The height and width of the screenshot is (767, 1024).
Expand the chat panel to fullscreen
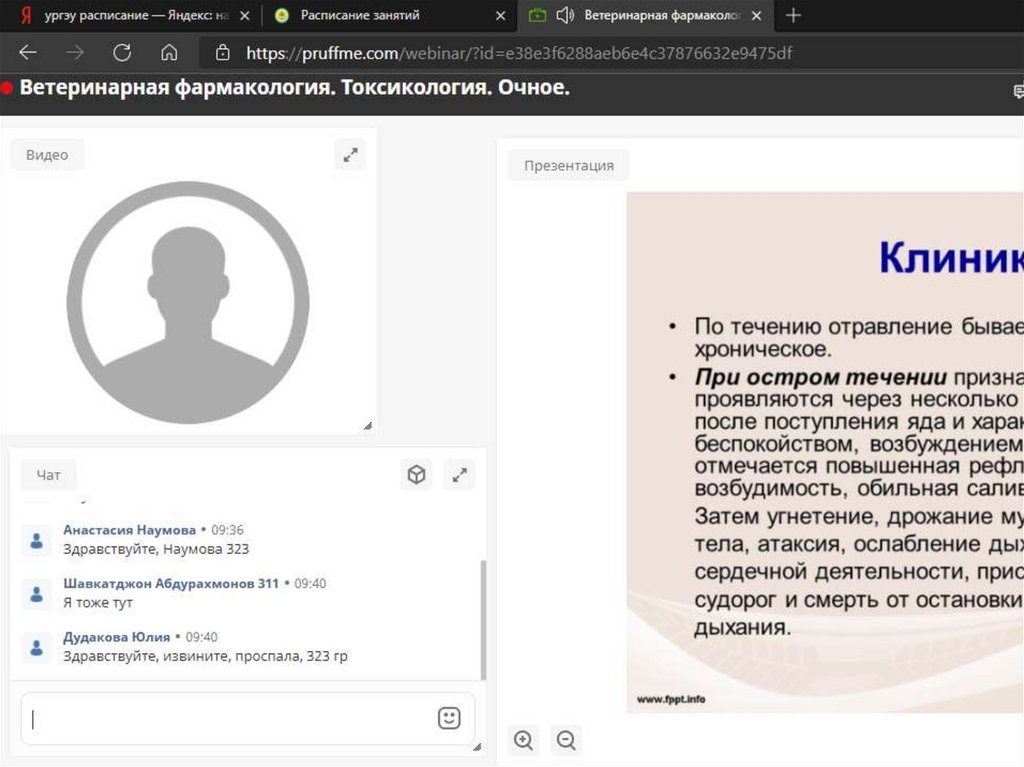coord(459,475)
